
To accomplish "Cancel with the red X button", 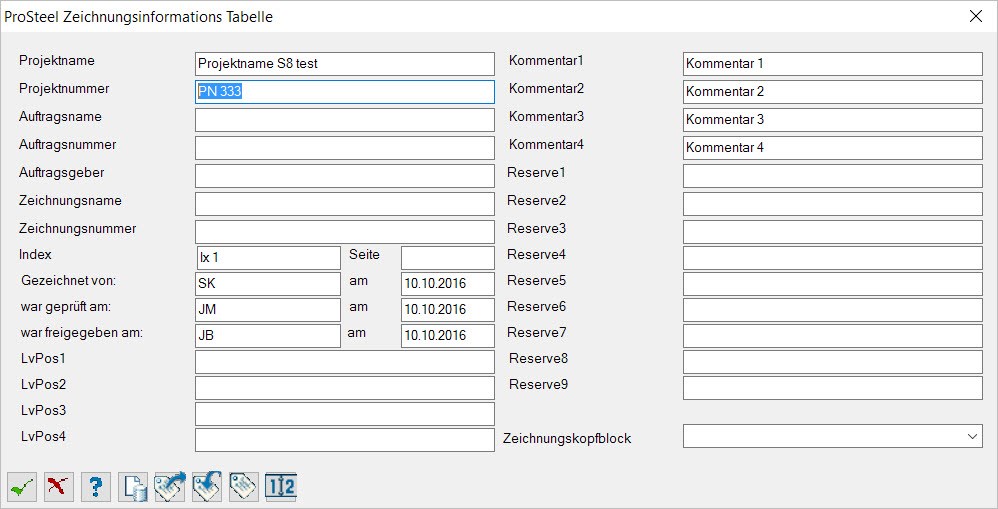I will tap(59, 487).
